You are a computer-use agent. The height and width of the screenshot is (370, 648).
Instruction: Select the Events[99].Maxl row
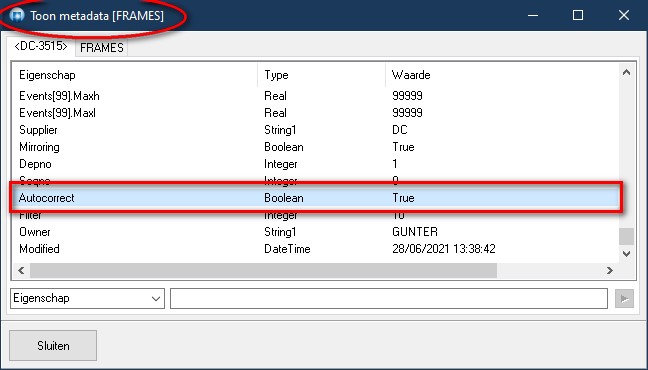coord(316,113)
